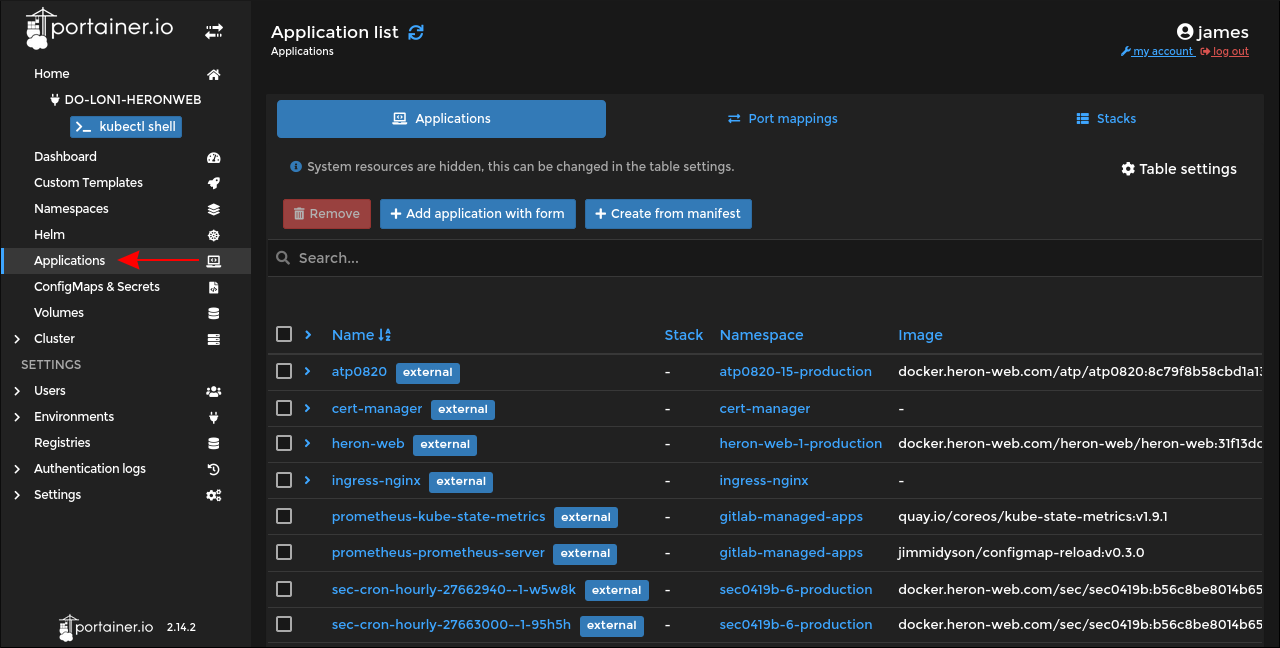Click the Helm wheel icon in sidebar
Viewport: 1280px width, 648px height.
[213, 235]
